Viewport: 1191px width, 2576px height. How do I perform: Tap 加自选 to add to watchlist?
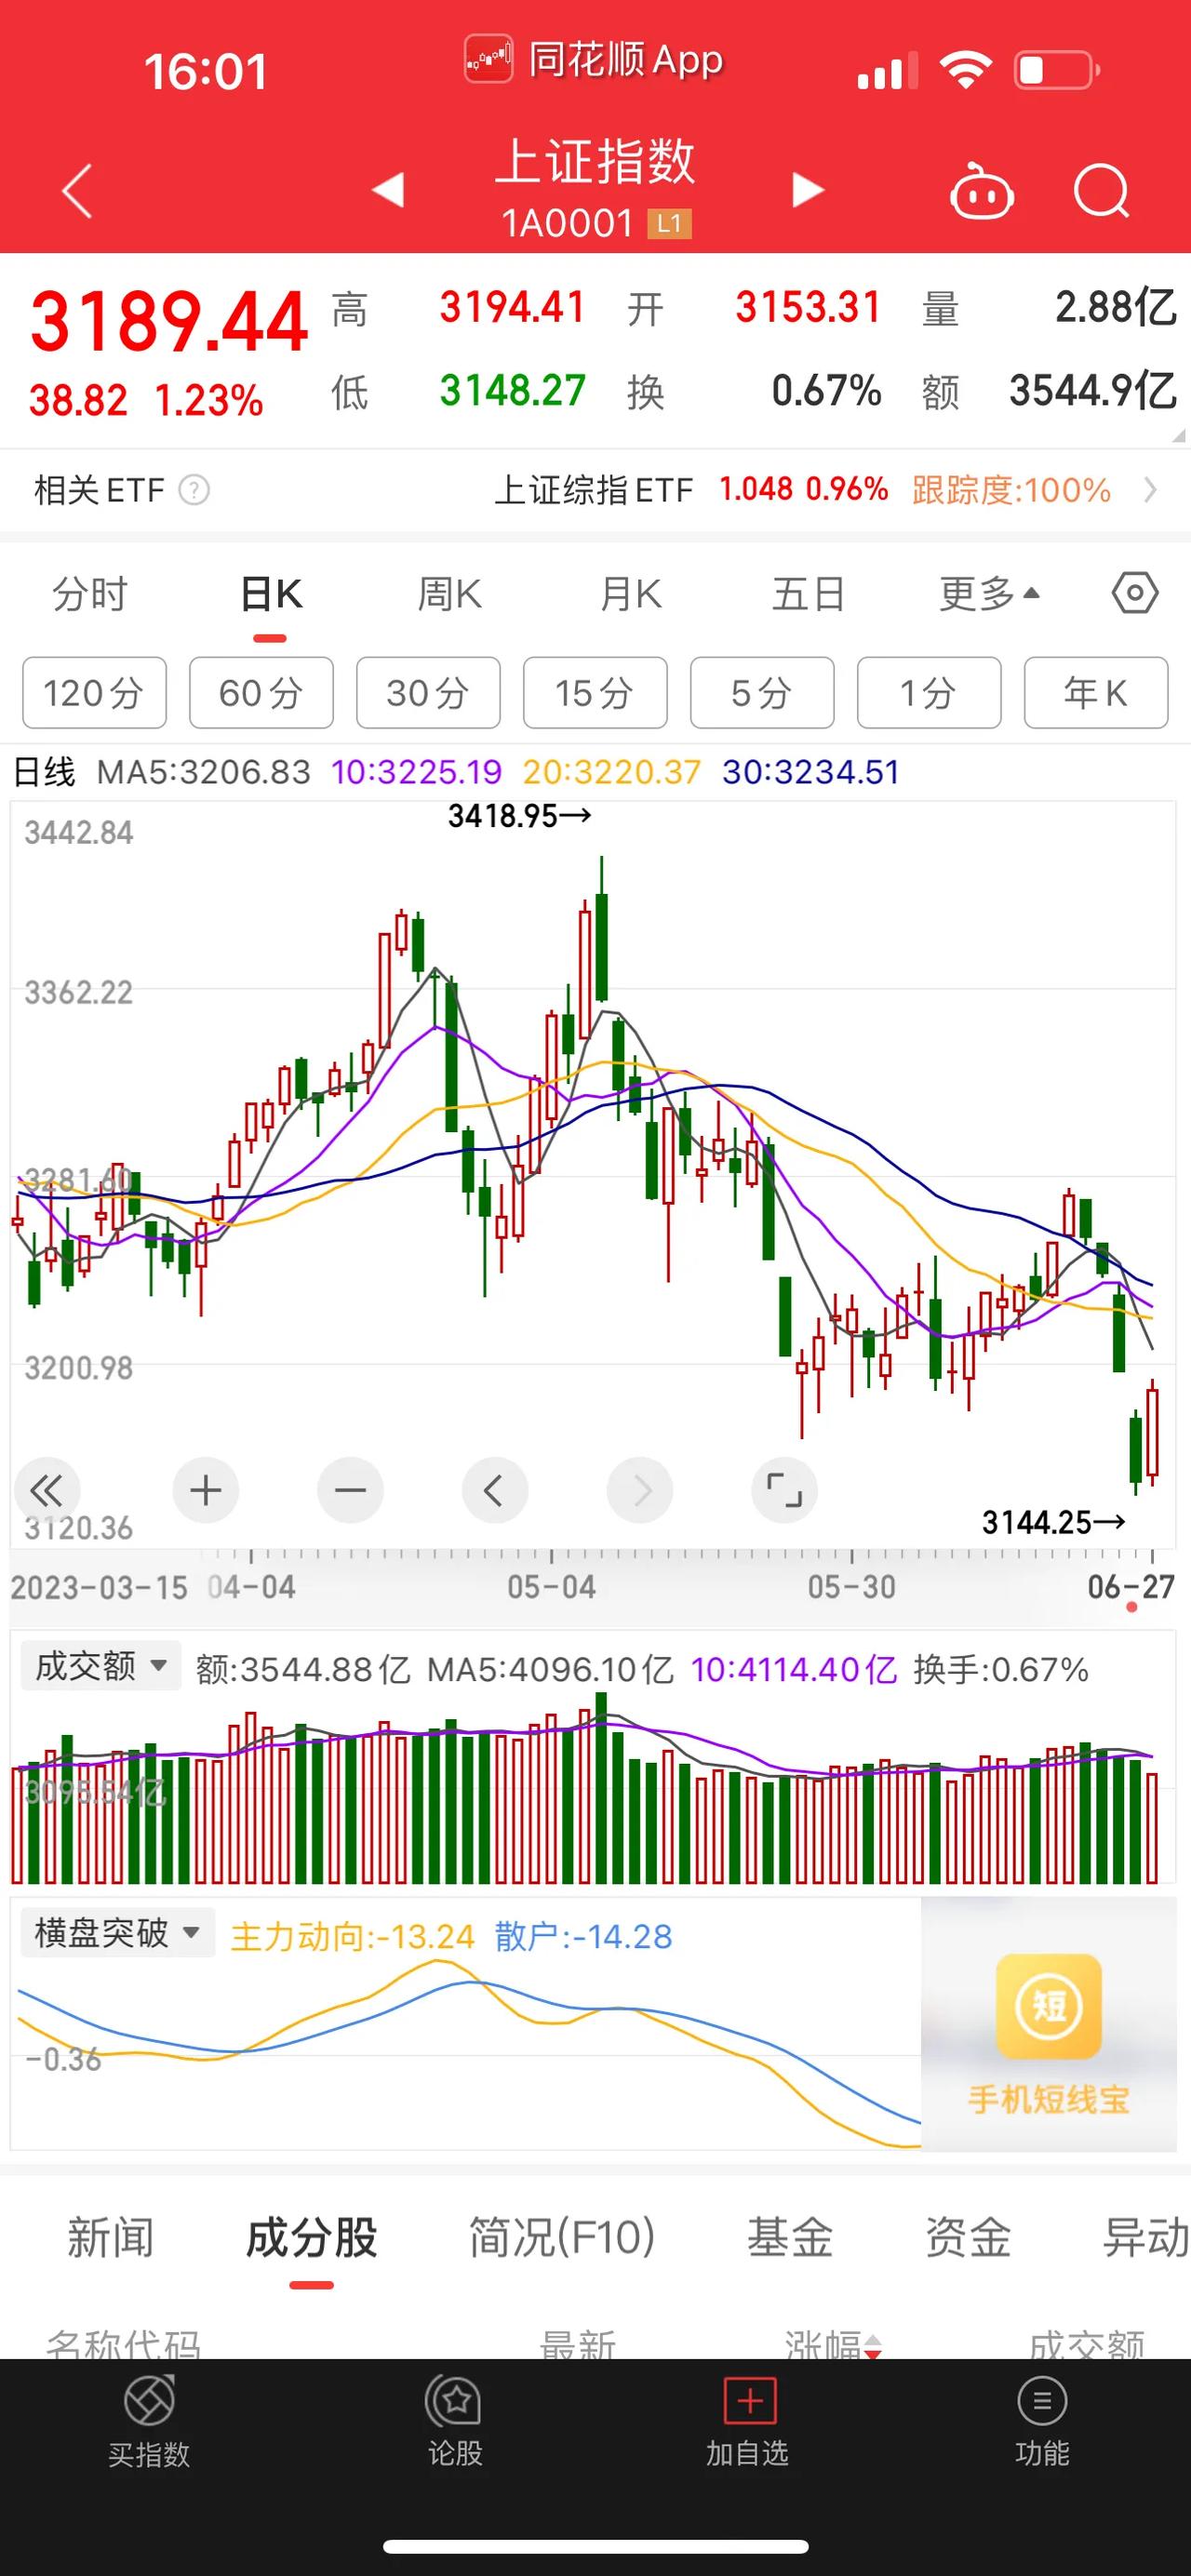[748, 2422]
